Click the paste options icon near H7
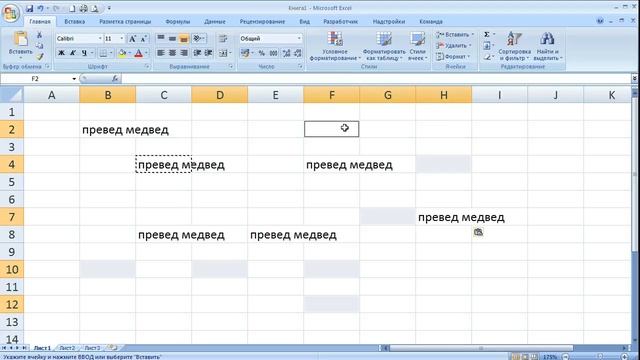Screen dimensions: 640x360 (478, 232)
